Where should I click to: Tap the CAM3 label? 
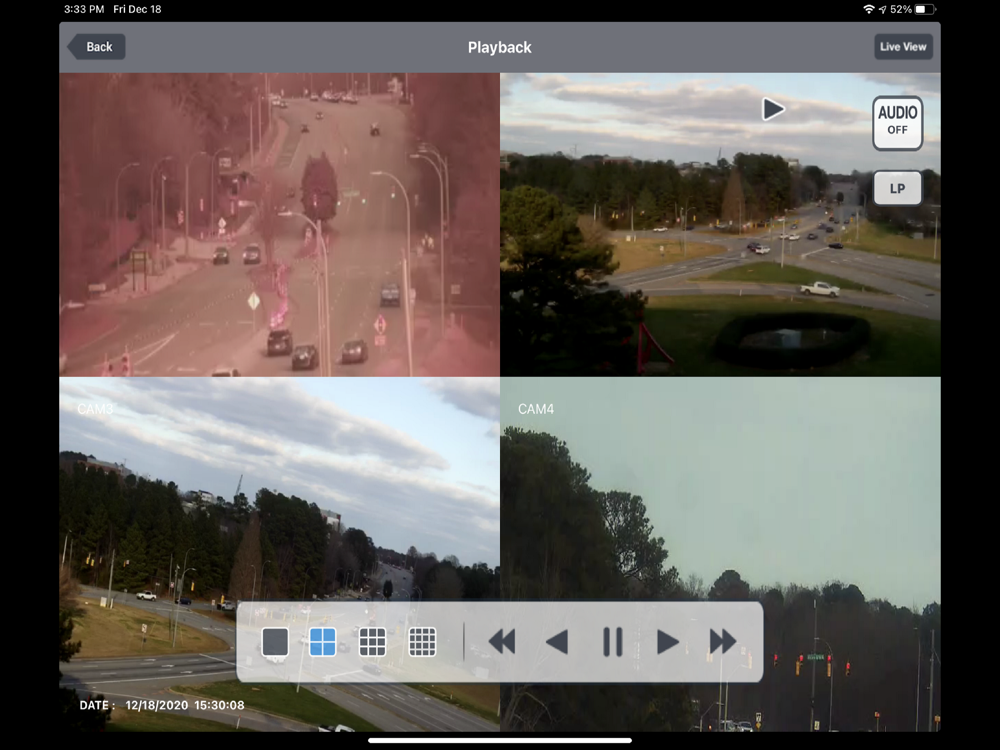click(x=95, y=409)
